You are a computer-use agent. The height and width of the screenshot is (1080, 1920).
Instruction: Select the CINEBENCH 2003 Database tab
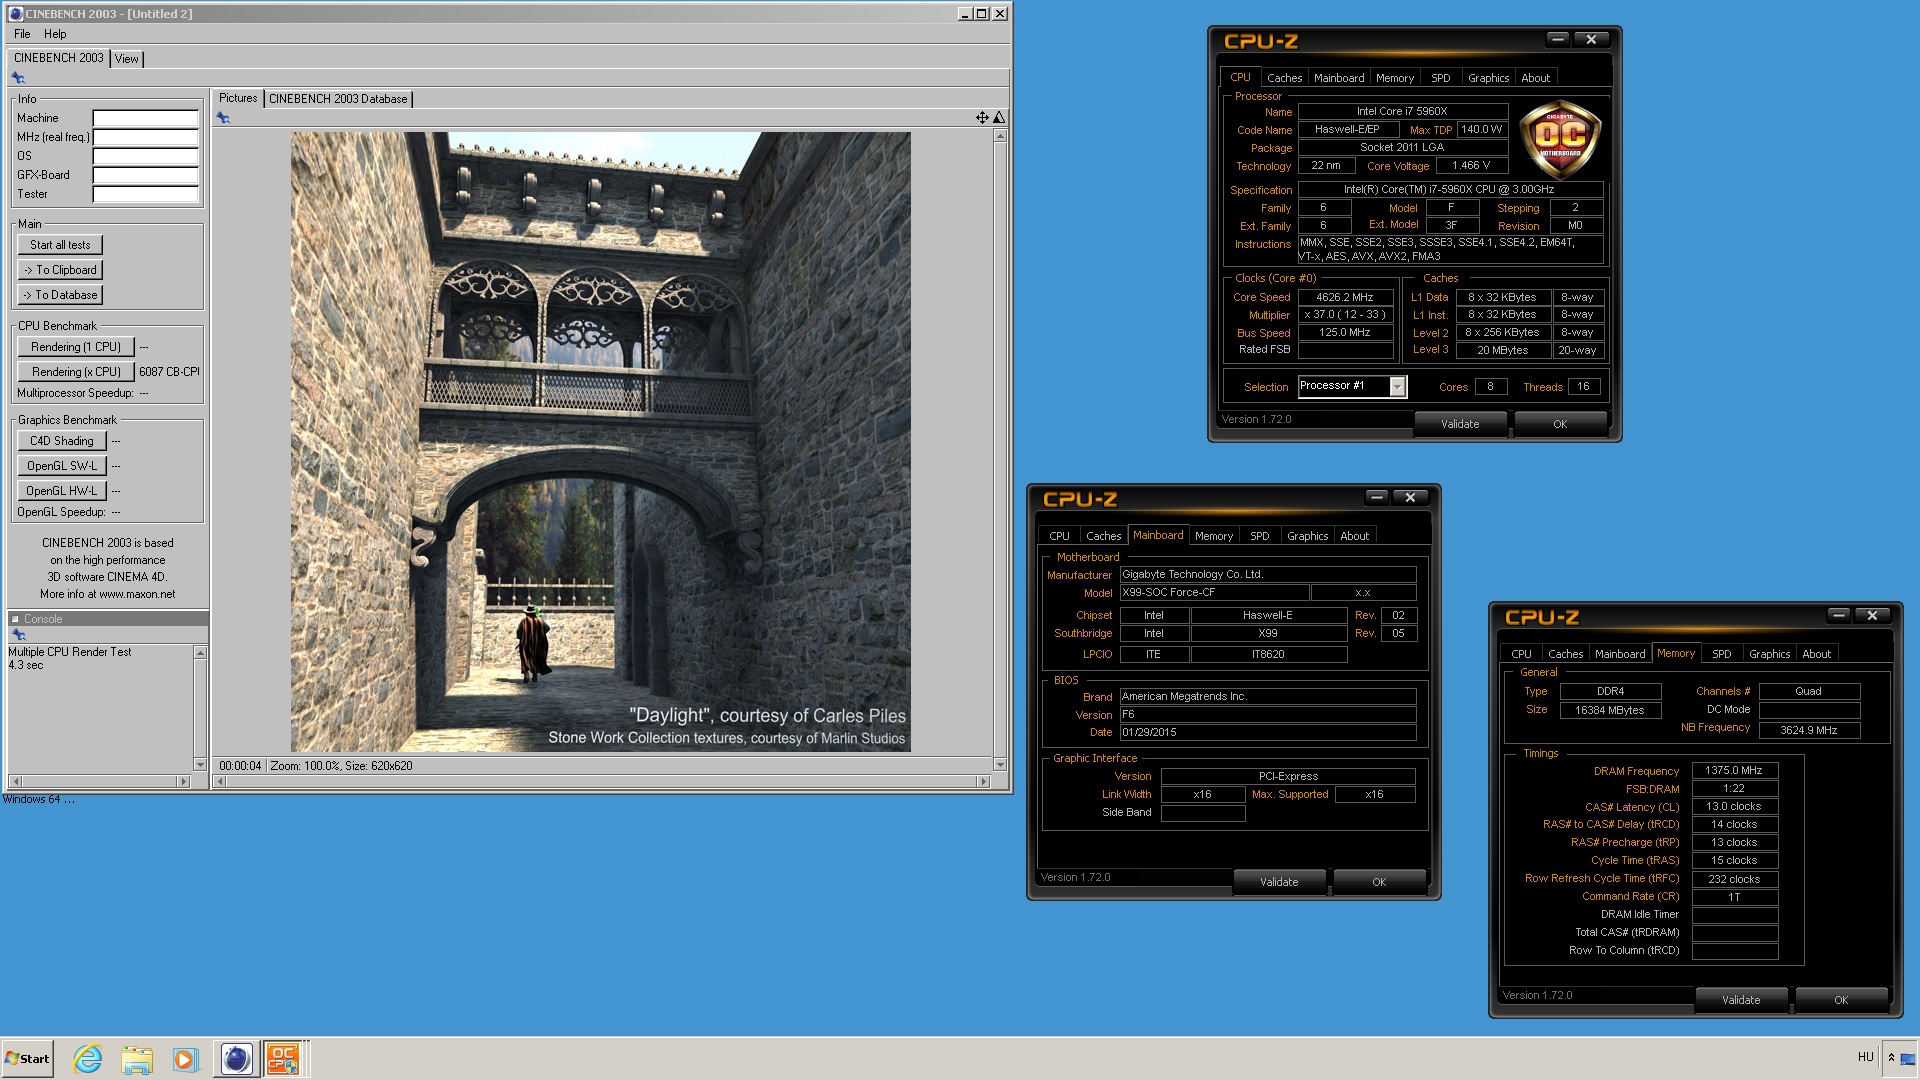(338, 99)
